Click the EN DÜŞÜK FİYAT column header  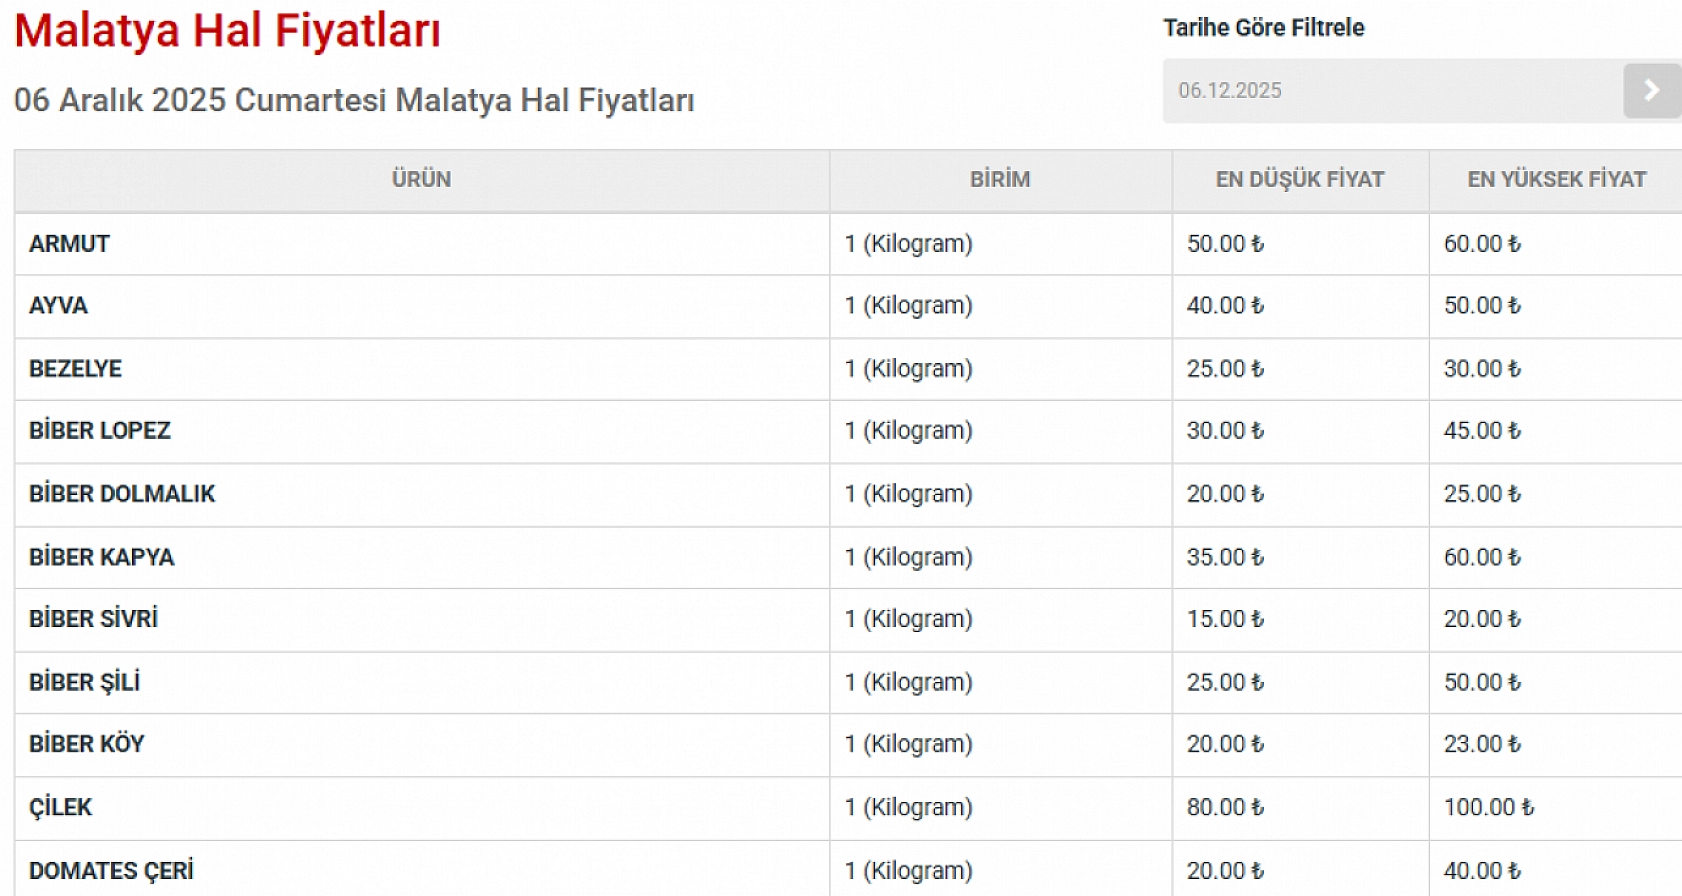tap(1299, 180)
